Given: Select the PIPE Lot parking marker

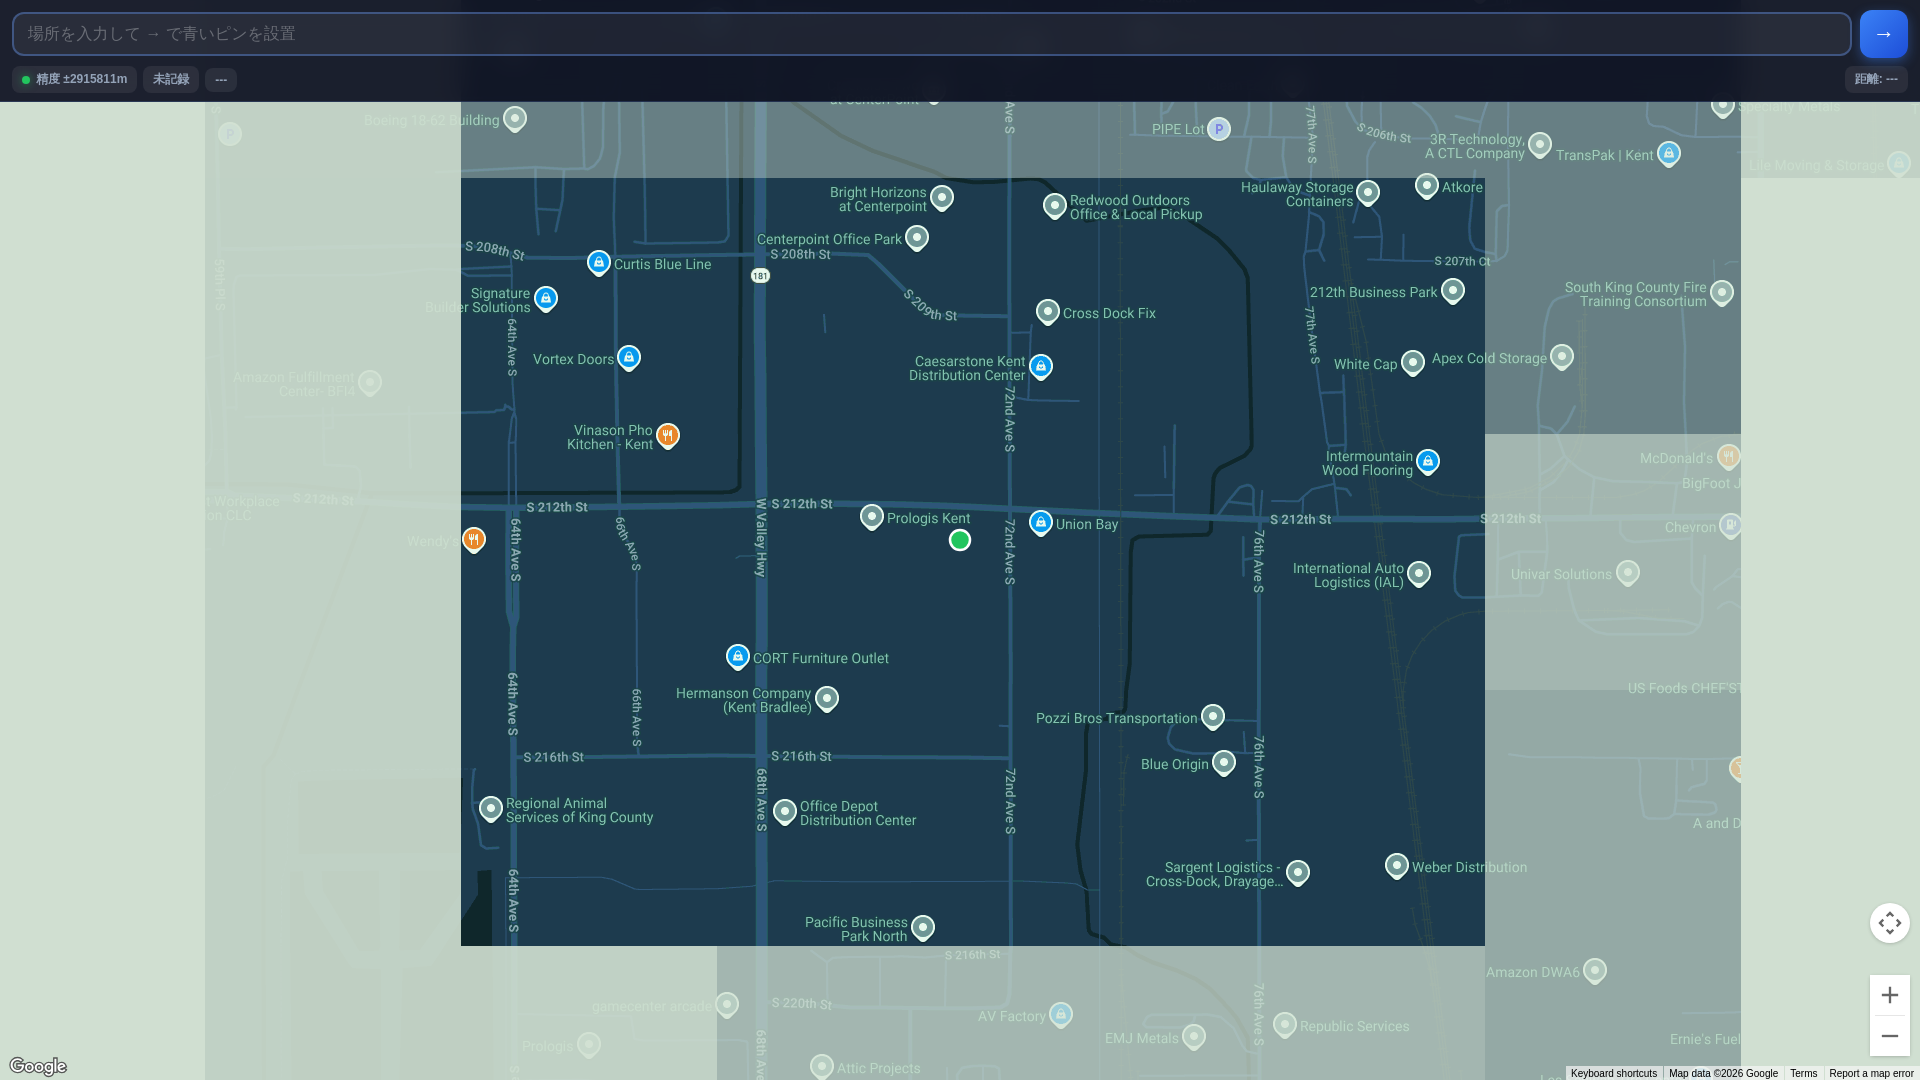Looking at the screenshot, I should 1218,129.
